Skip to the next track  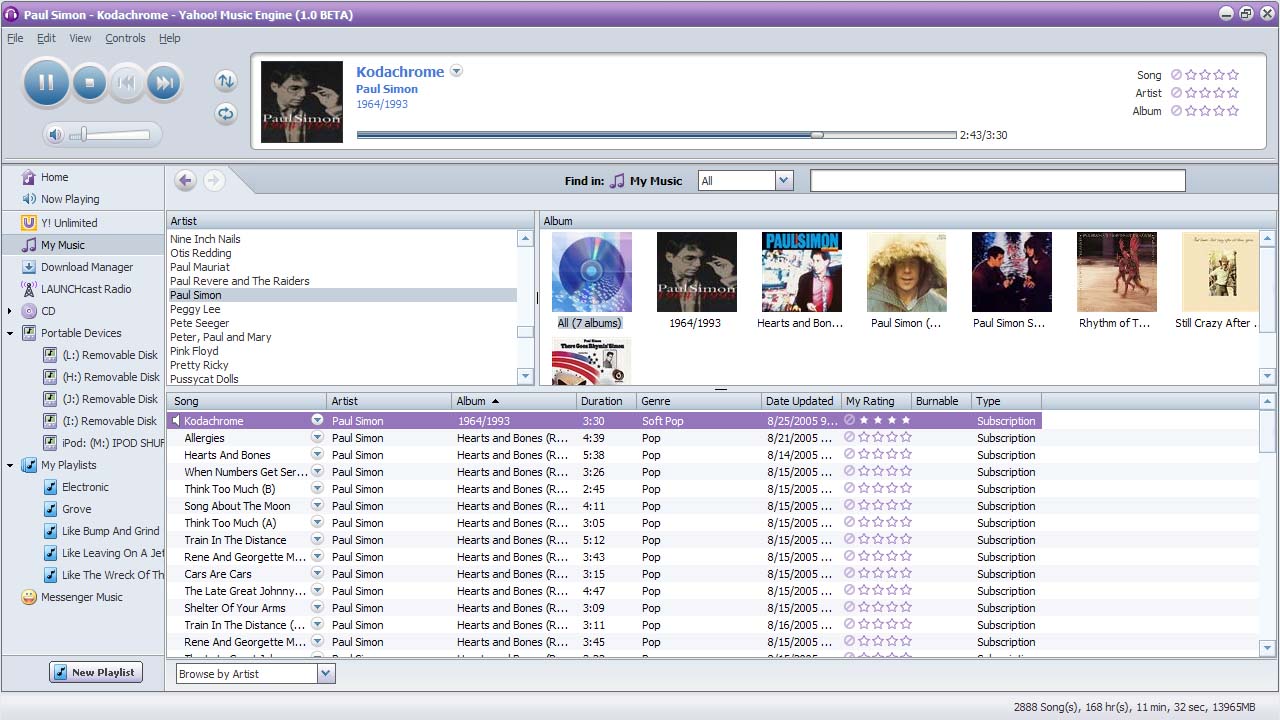(165, 83)
